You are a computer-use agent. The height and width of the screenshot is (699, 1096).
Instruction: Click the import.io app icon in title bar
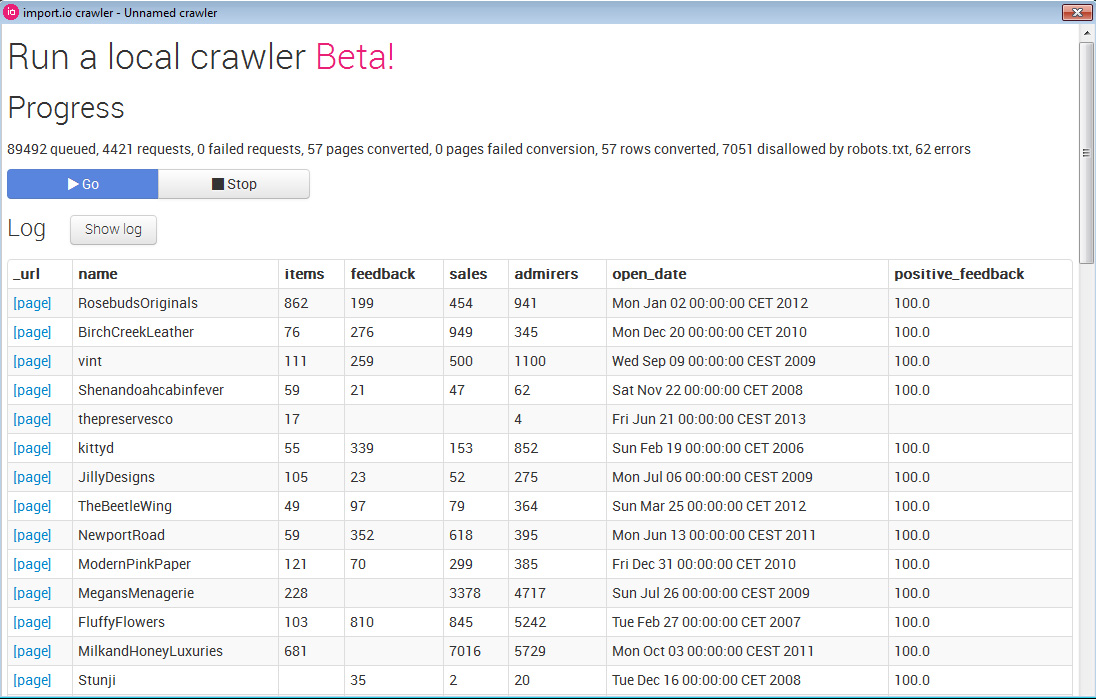11,13
